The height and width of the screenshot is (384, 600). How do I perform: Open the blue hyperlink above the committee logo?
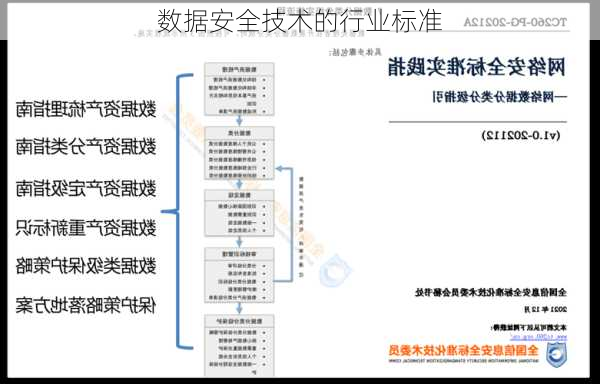538,337
